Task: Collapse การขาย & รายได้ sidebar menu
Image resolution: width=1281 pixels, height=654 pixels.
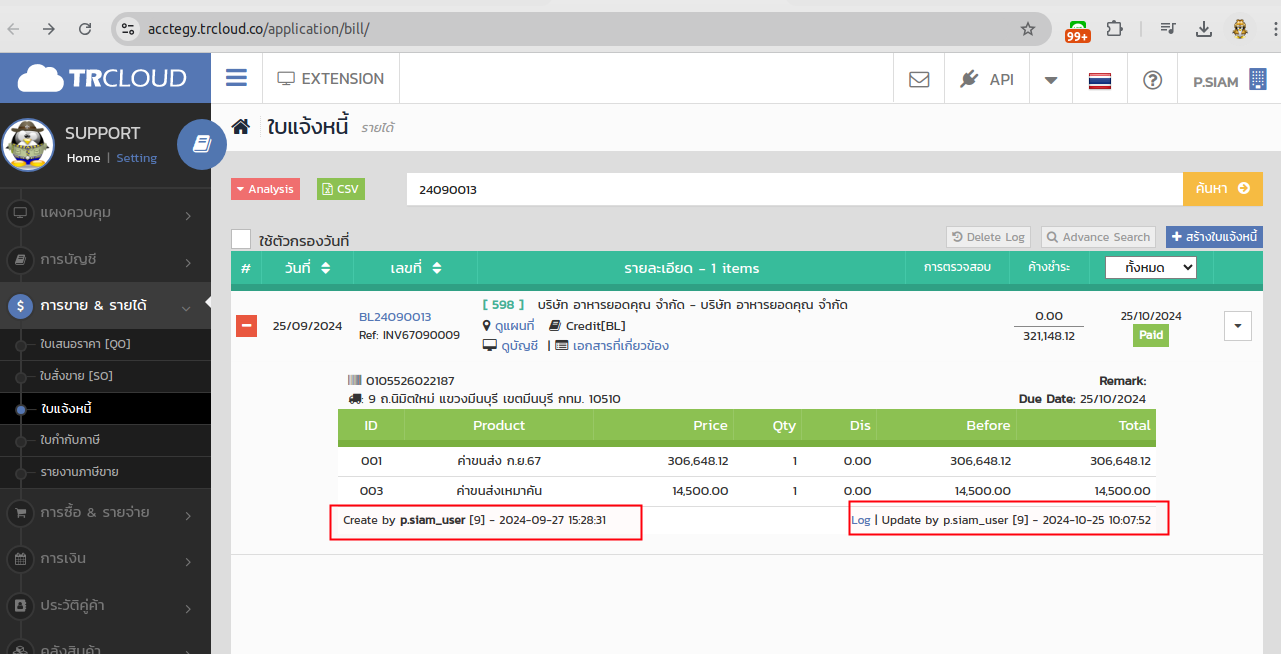Action: click(105, 306)
